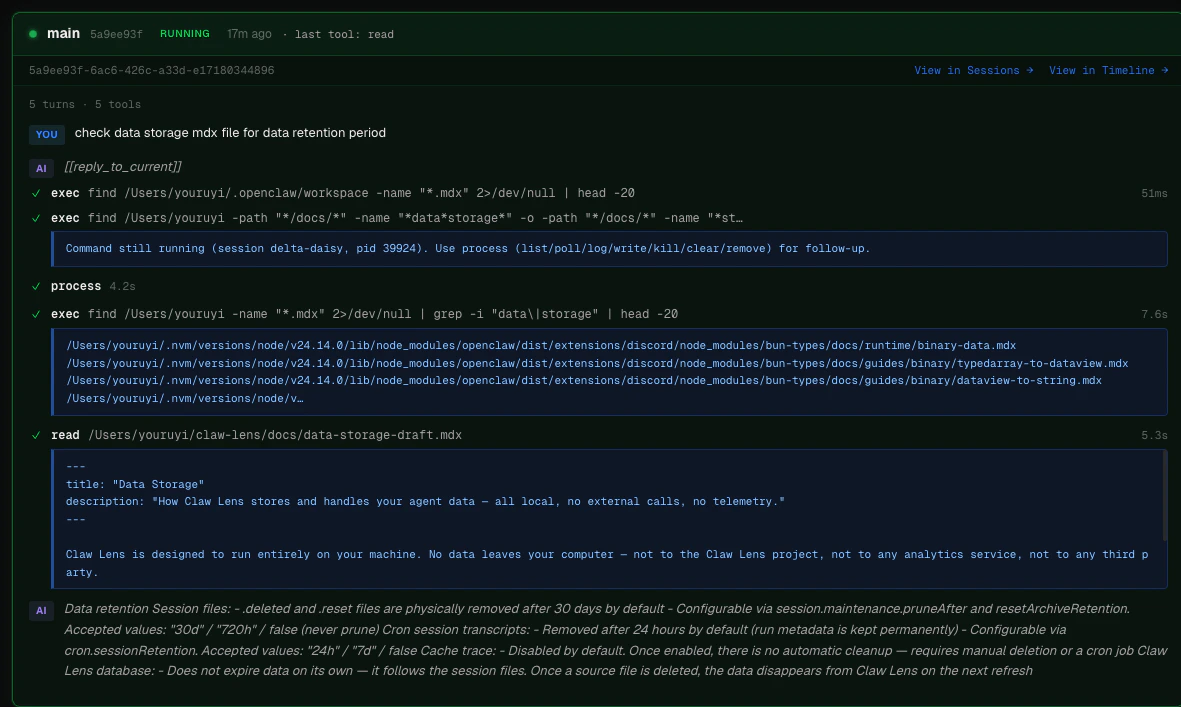1181x707 pixels.
Task: Click checkmark of exec find docs data storage
Action: [x=36, y=218]
